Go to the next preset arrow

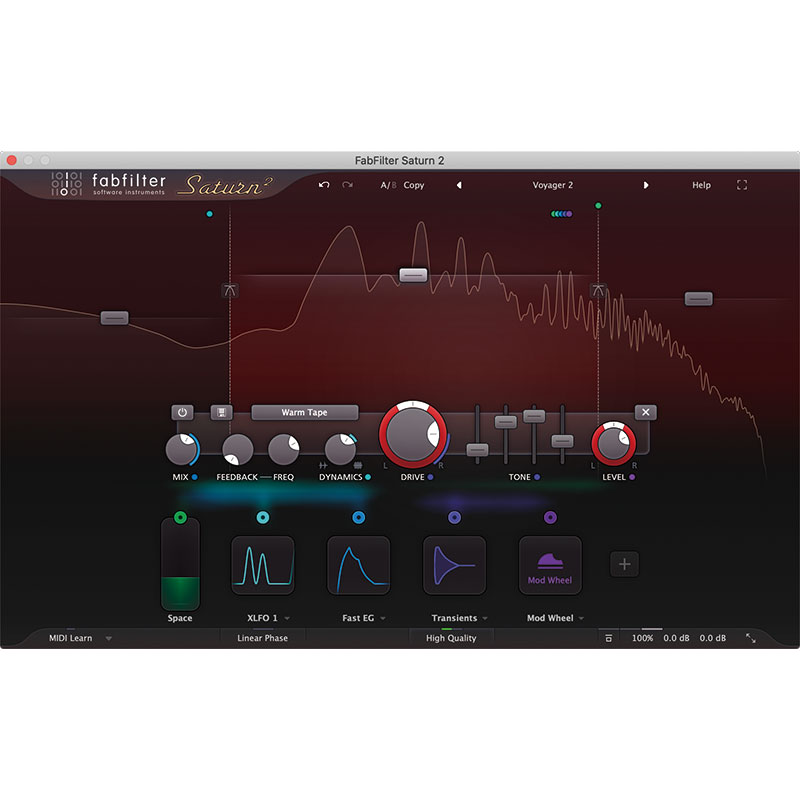pos(646,185)
